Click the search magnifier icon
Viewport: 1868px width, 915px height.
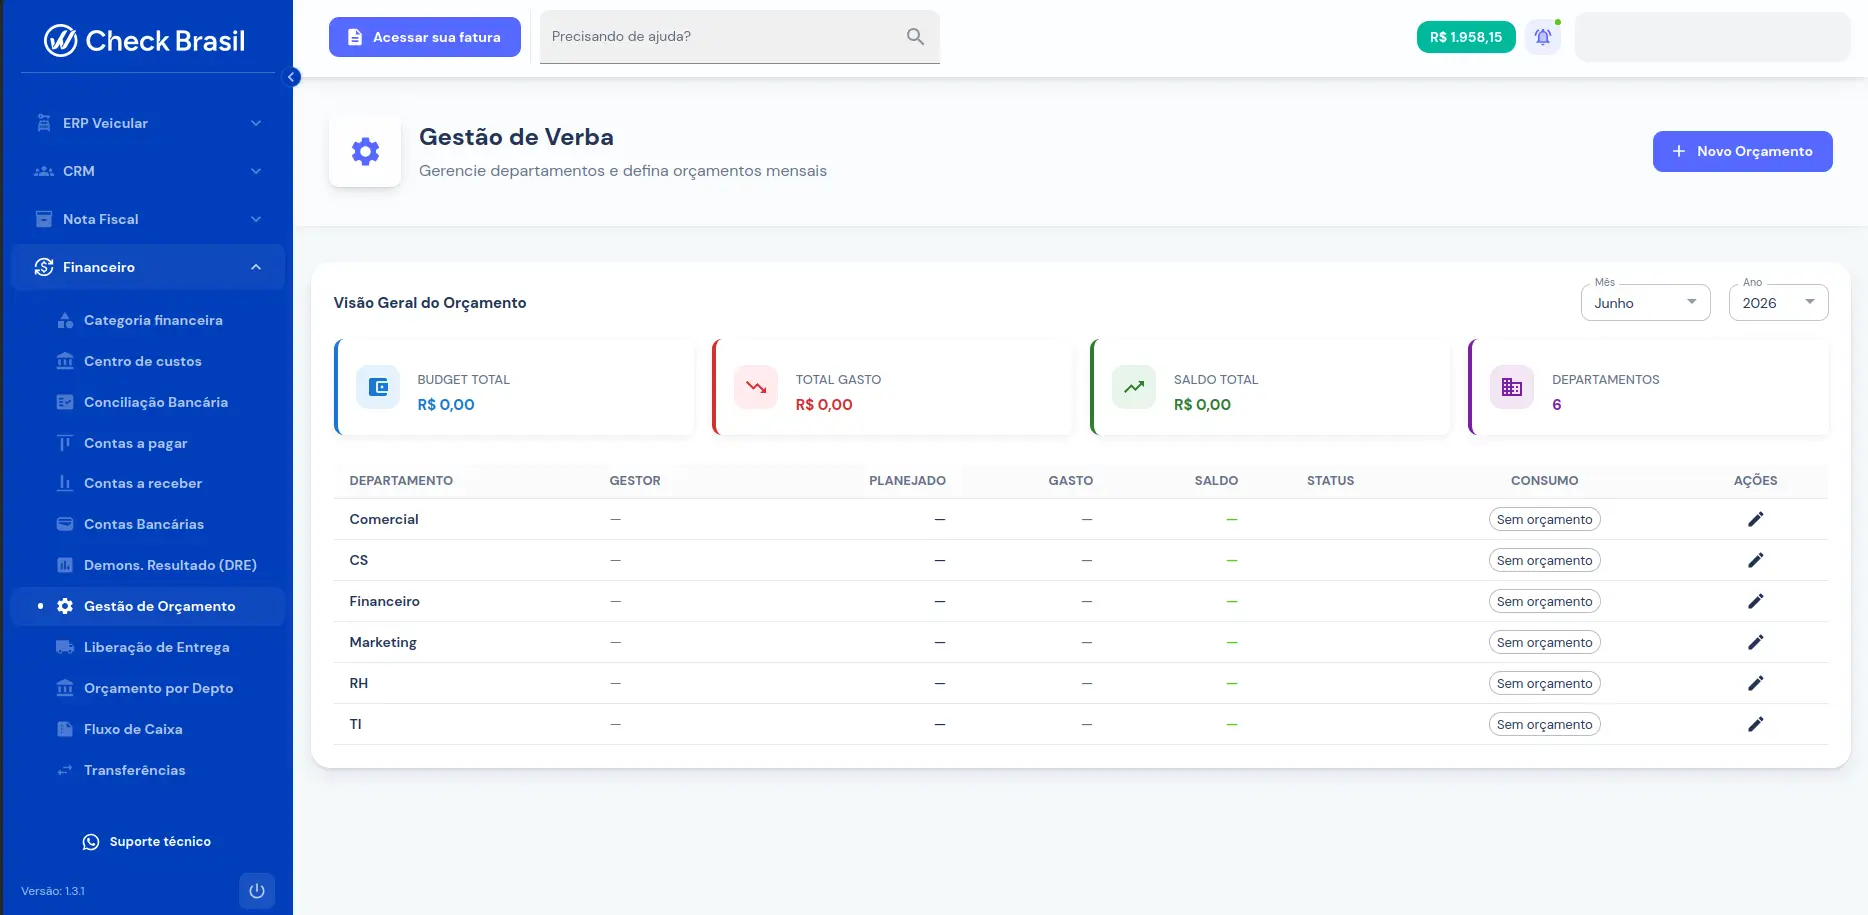(915, 37)
